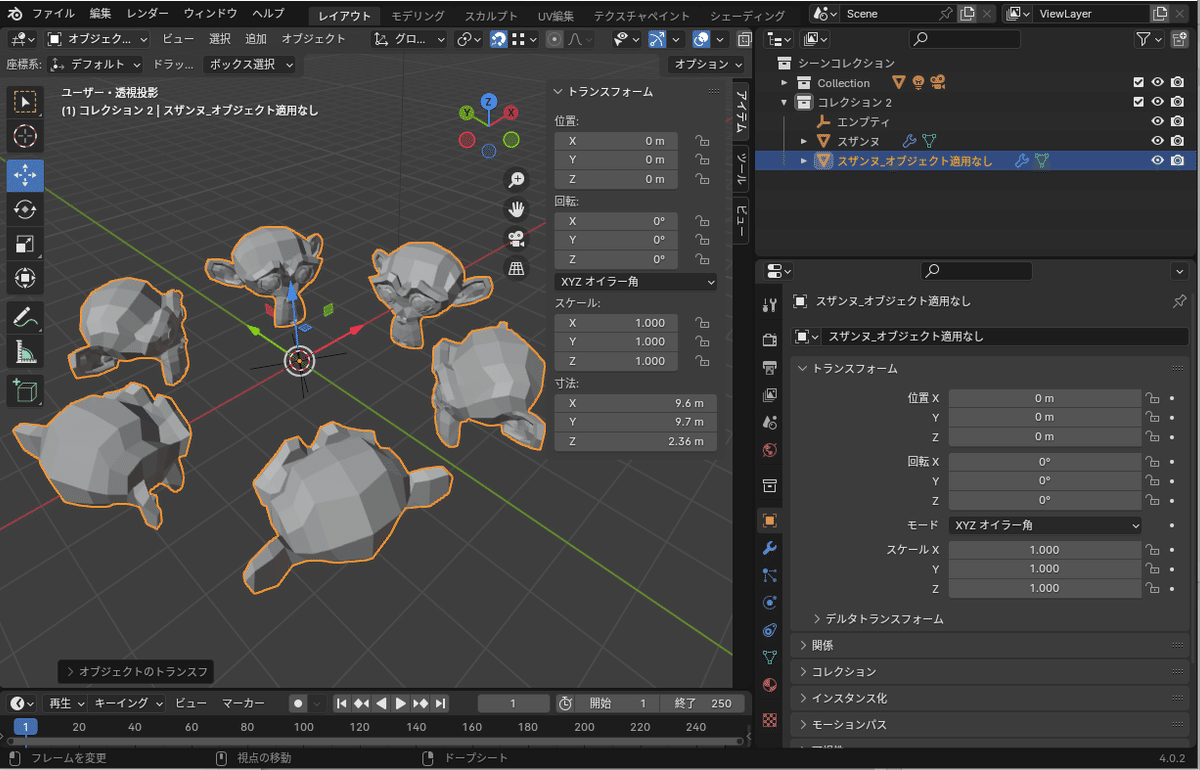
Task: Switch to the シェーディング workspace tab
Action: coord(747,16)
